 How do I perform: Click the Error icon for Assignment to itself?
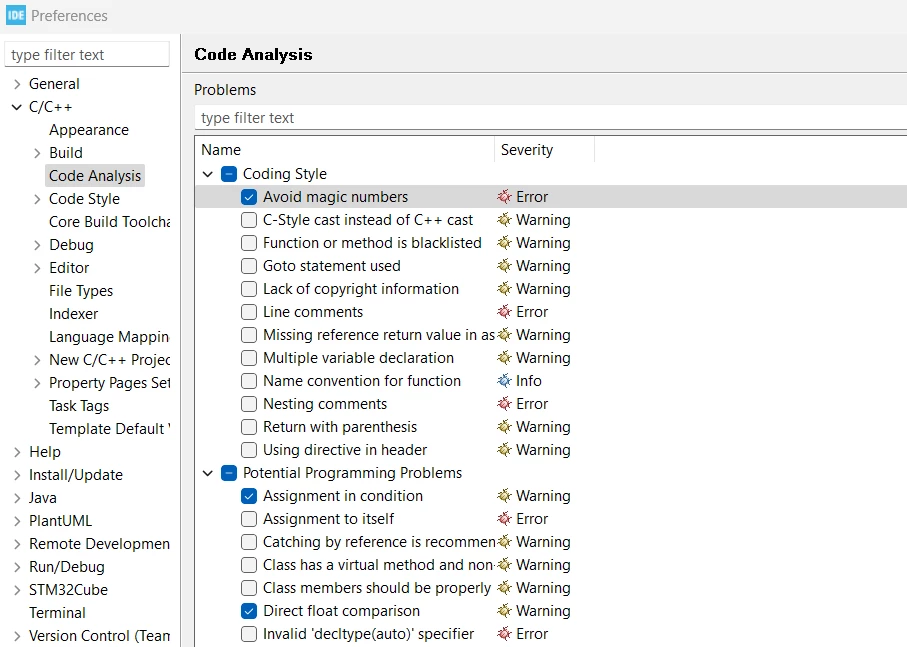click(x=504, y=519)
